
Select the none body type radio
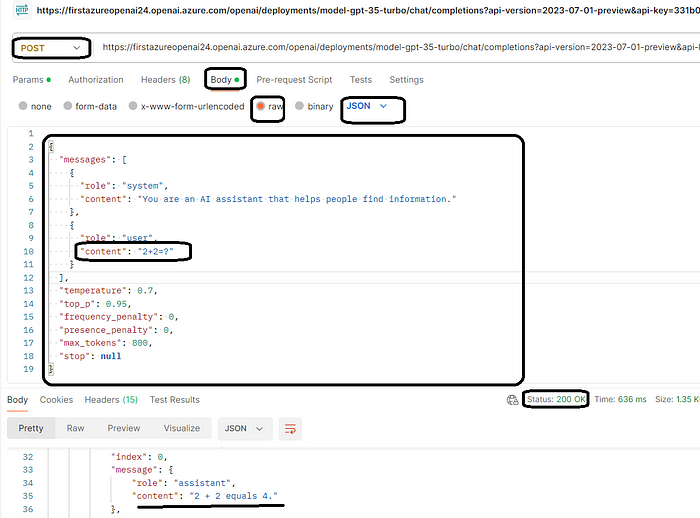pyautogui.click(x=23, y=106)
